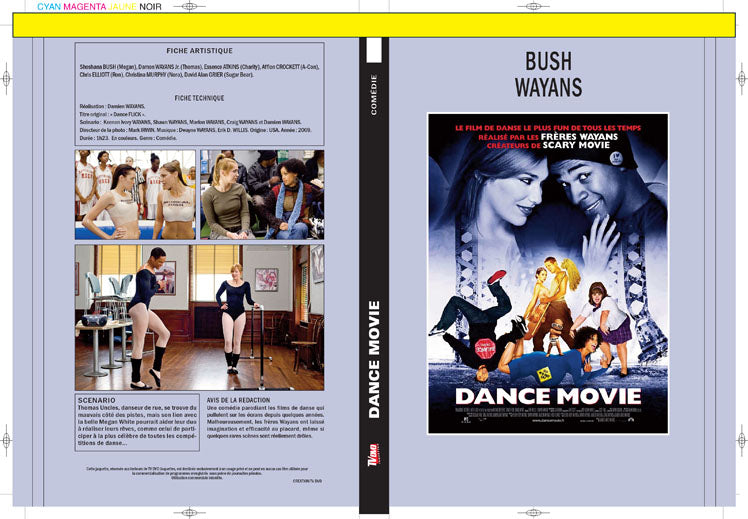The image size is (748, 519).
Task: Click the review paragraph starting 'Une comédie parodiant'
Action: 265,422
